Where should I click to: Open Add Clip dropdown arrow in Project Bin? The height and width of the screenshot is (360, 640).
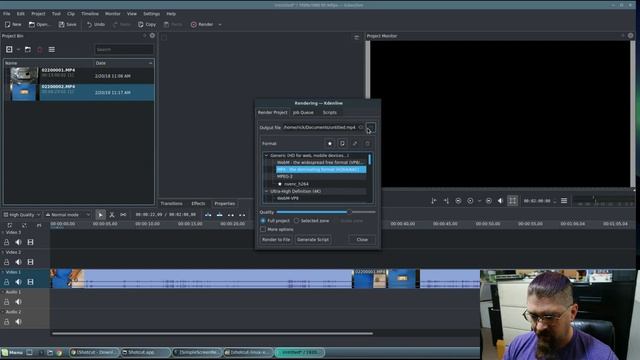18,50
